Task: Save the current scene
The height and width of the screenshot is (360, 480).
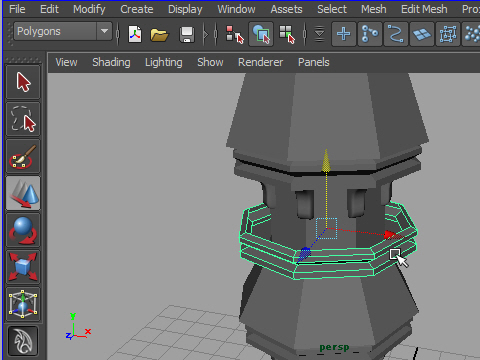Action: tap(187, 34)
